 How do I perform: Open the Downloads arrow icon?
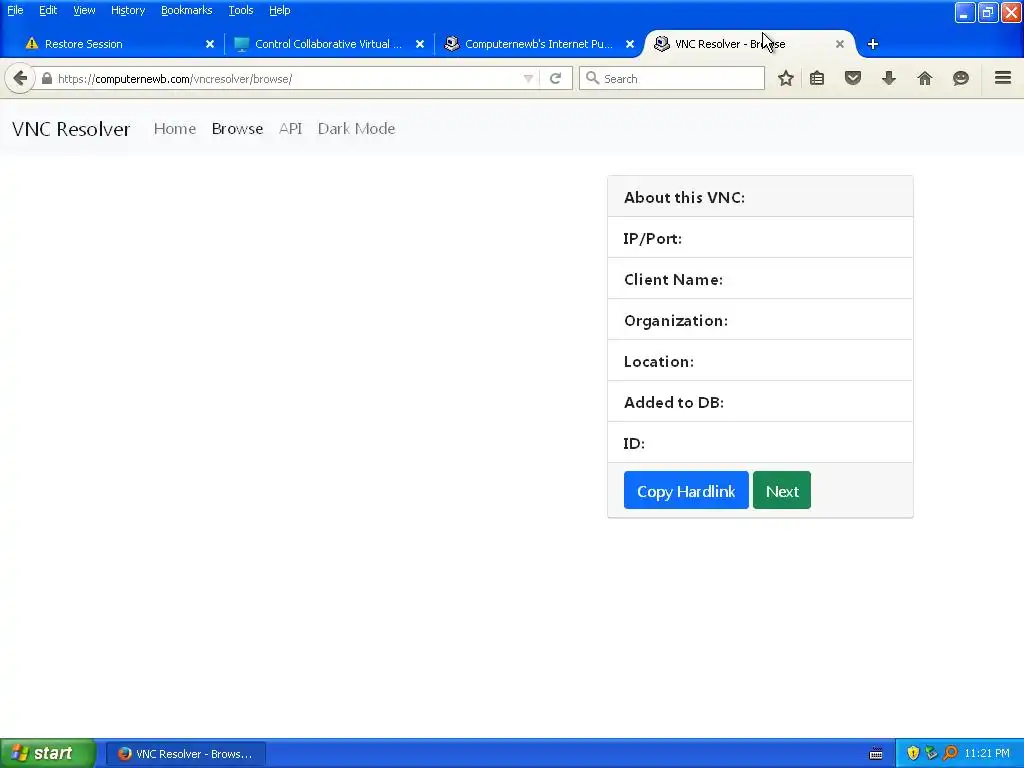click(889, 79)
